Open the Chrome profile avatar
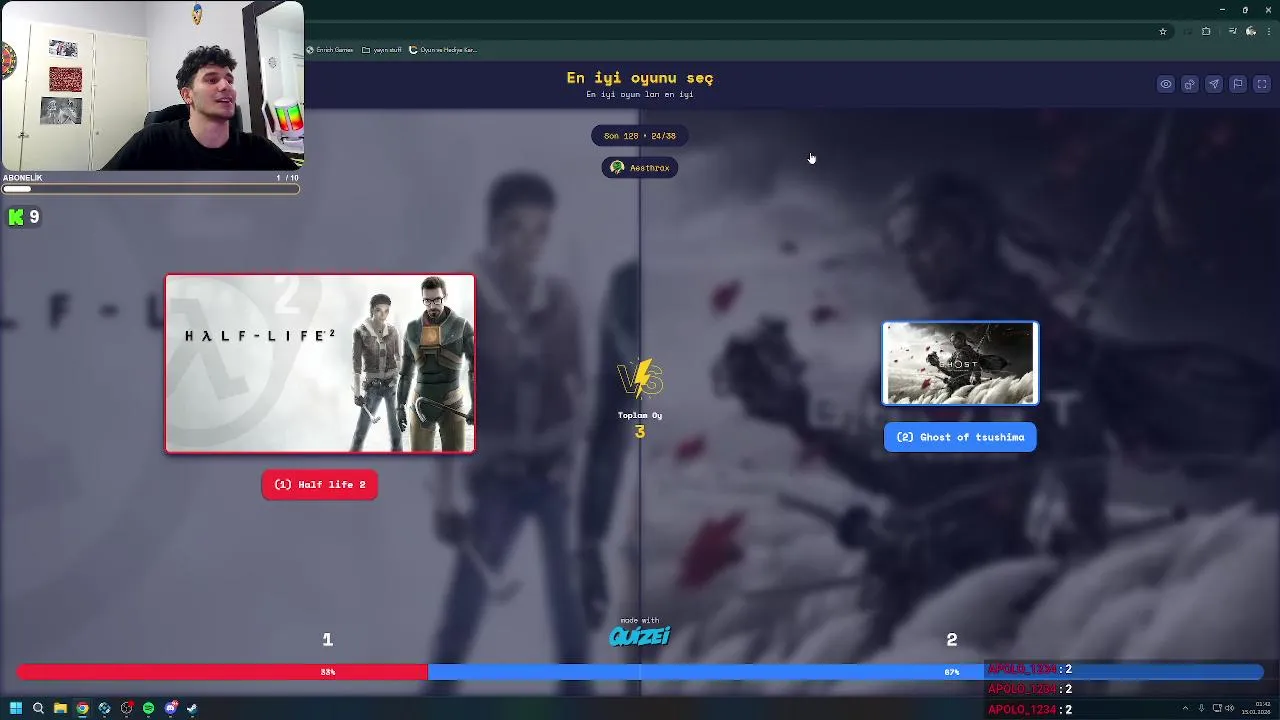This screenshot has height=720, width=1280. click(x=1251, y=31)
